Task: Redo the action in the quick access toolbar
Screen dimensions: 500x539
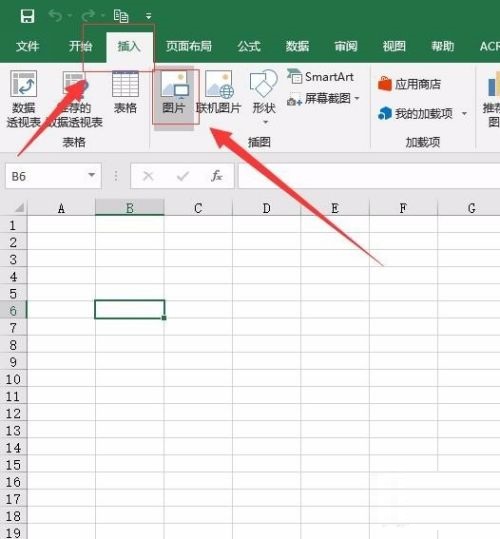Action: (88, 15)
